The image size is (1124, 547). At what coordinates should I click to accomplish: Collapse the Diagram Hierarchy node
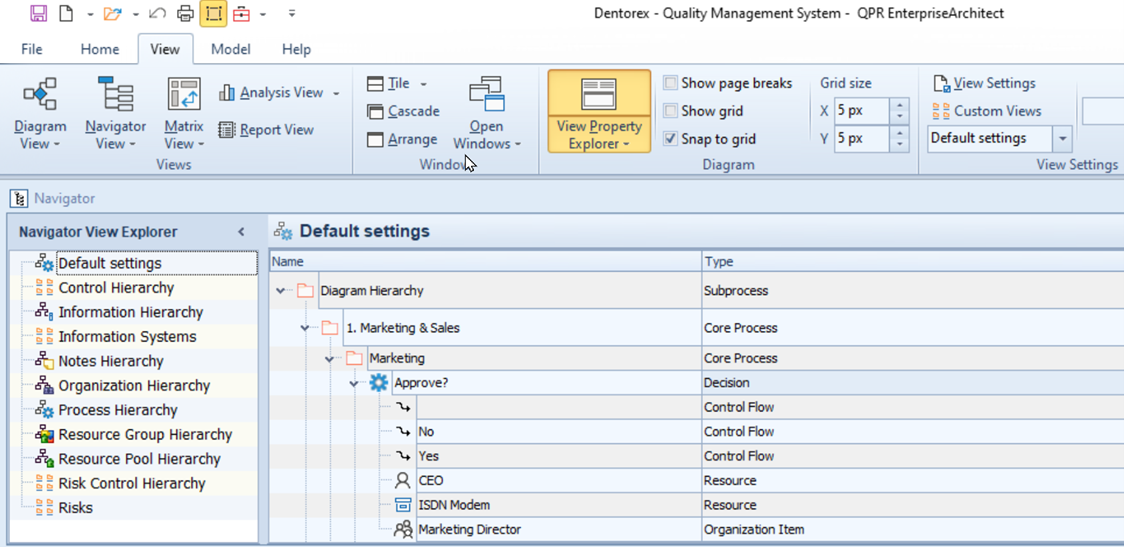pyautogui.click(x=281, y=291)
